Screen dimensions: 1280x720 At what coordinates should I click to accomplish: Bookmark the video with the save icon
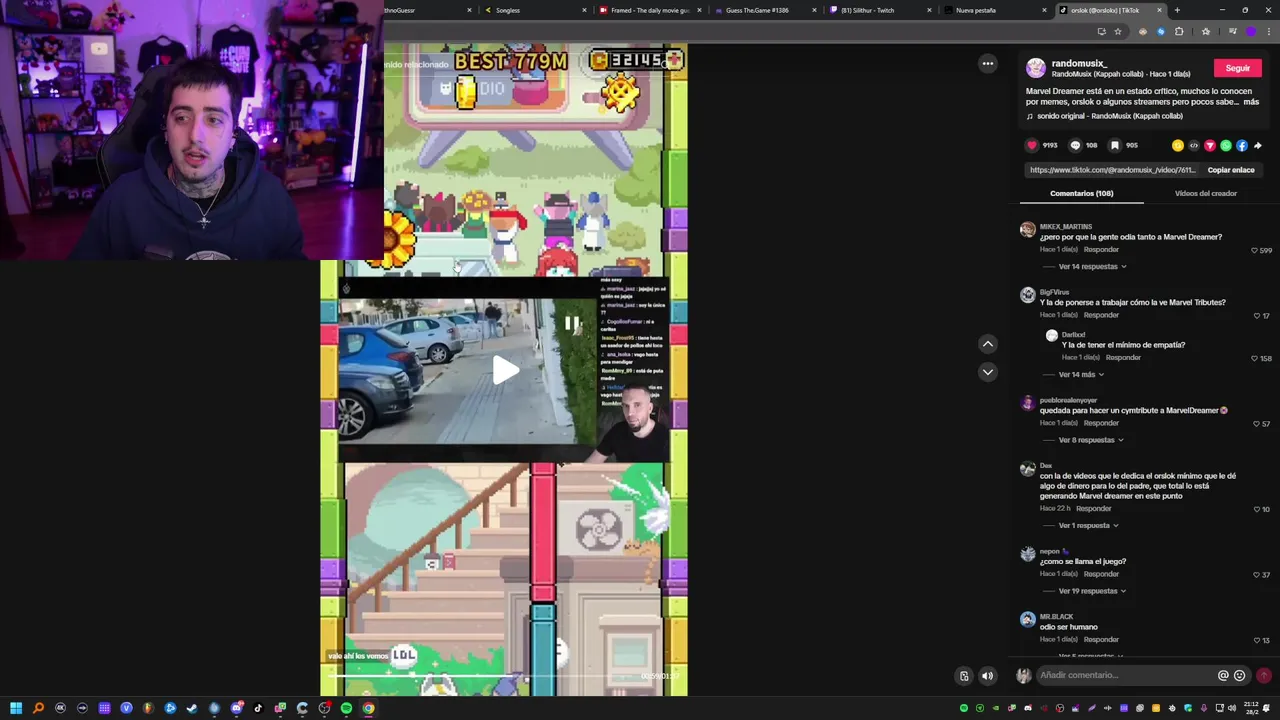point(1115,145)
